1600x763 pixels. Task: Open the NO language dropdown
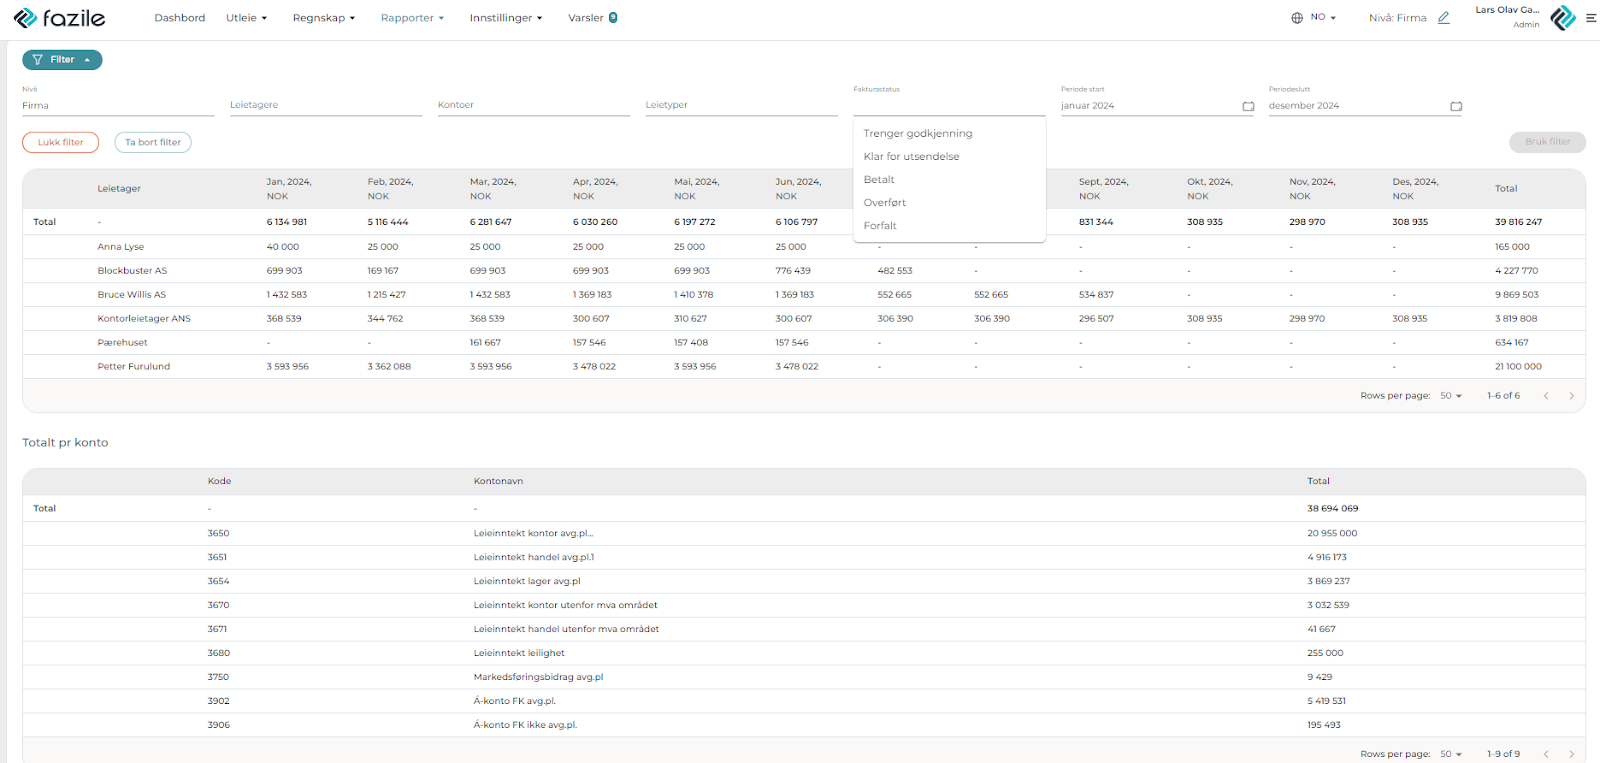tap(1323, 17)
